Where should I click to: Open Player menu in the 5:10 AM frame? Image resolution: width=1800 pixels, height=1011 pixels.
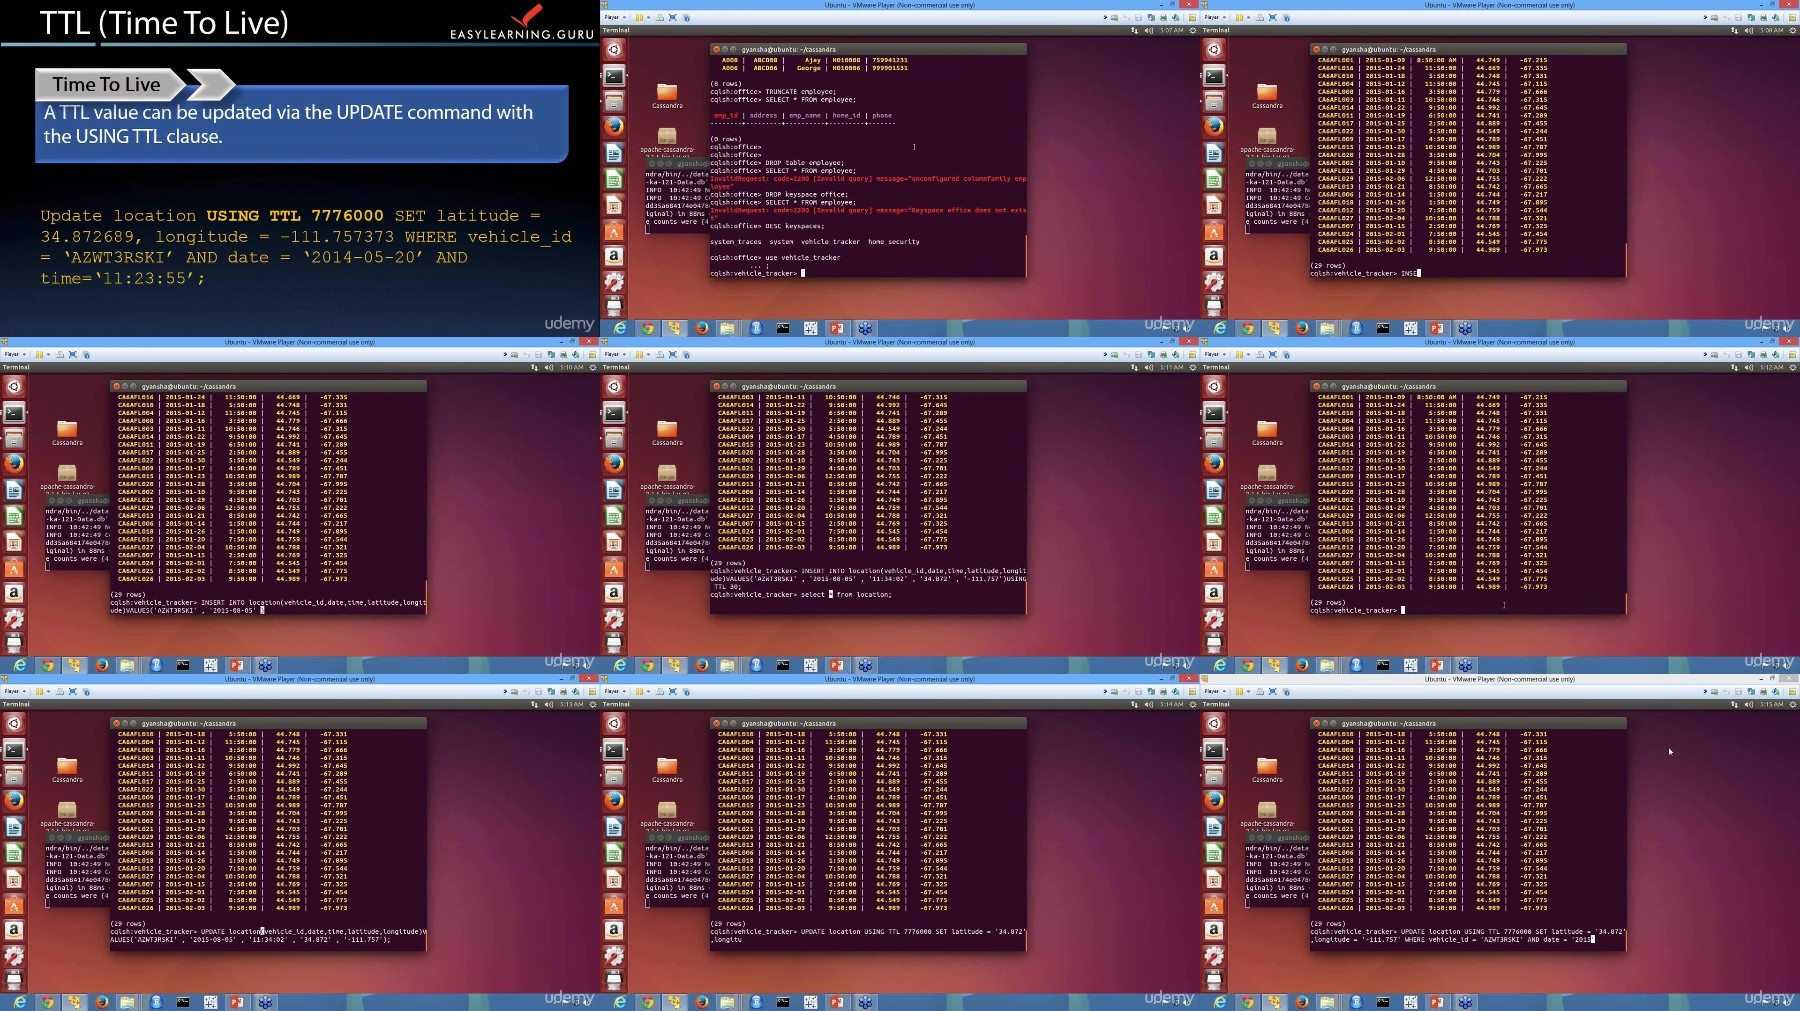point(15,354)
